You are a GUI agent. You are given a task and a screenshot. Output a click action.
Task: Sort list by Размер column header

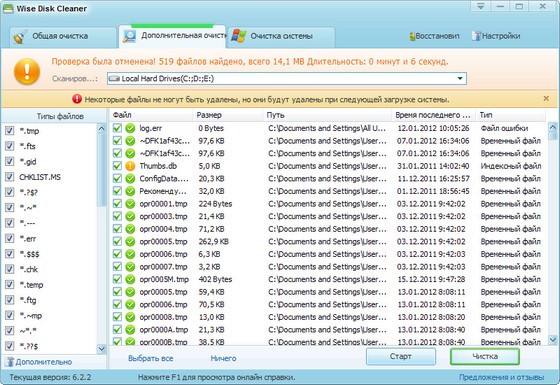(227, 115)
